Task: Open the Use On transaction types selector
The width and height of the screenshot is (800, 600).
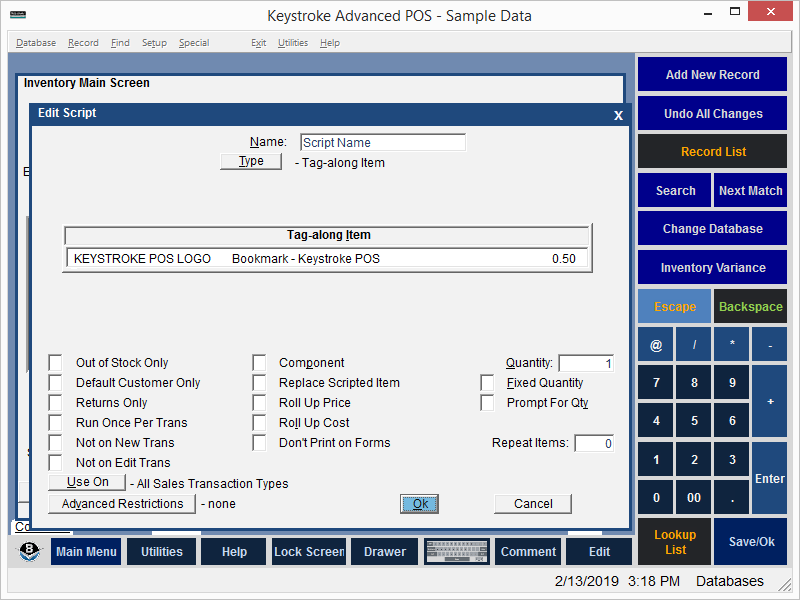Action: (x=88, y=483)
